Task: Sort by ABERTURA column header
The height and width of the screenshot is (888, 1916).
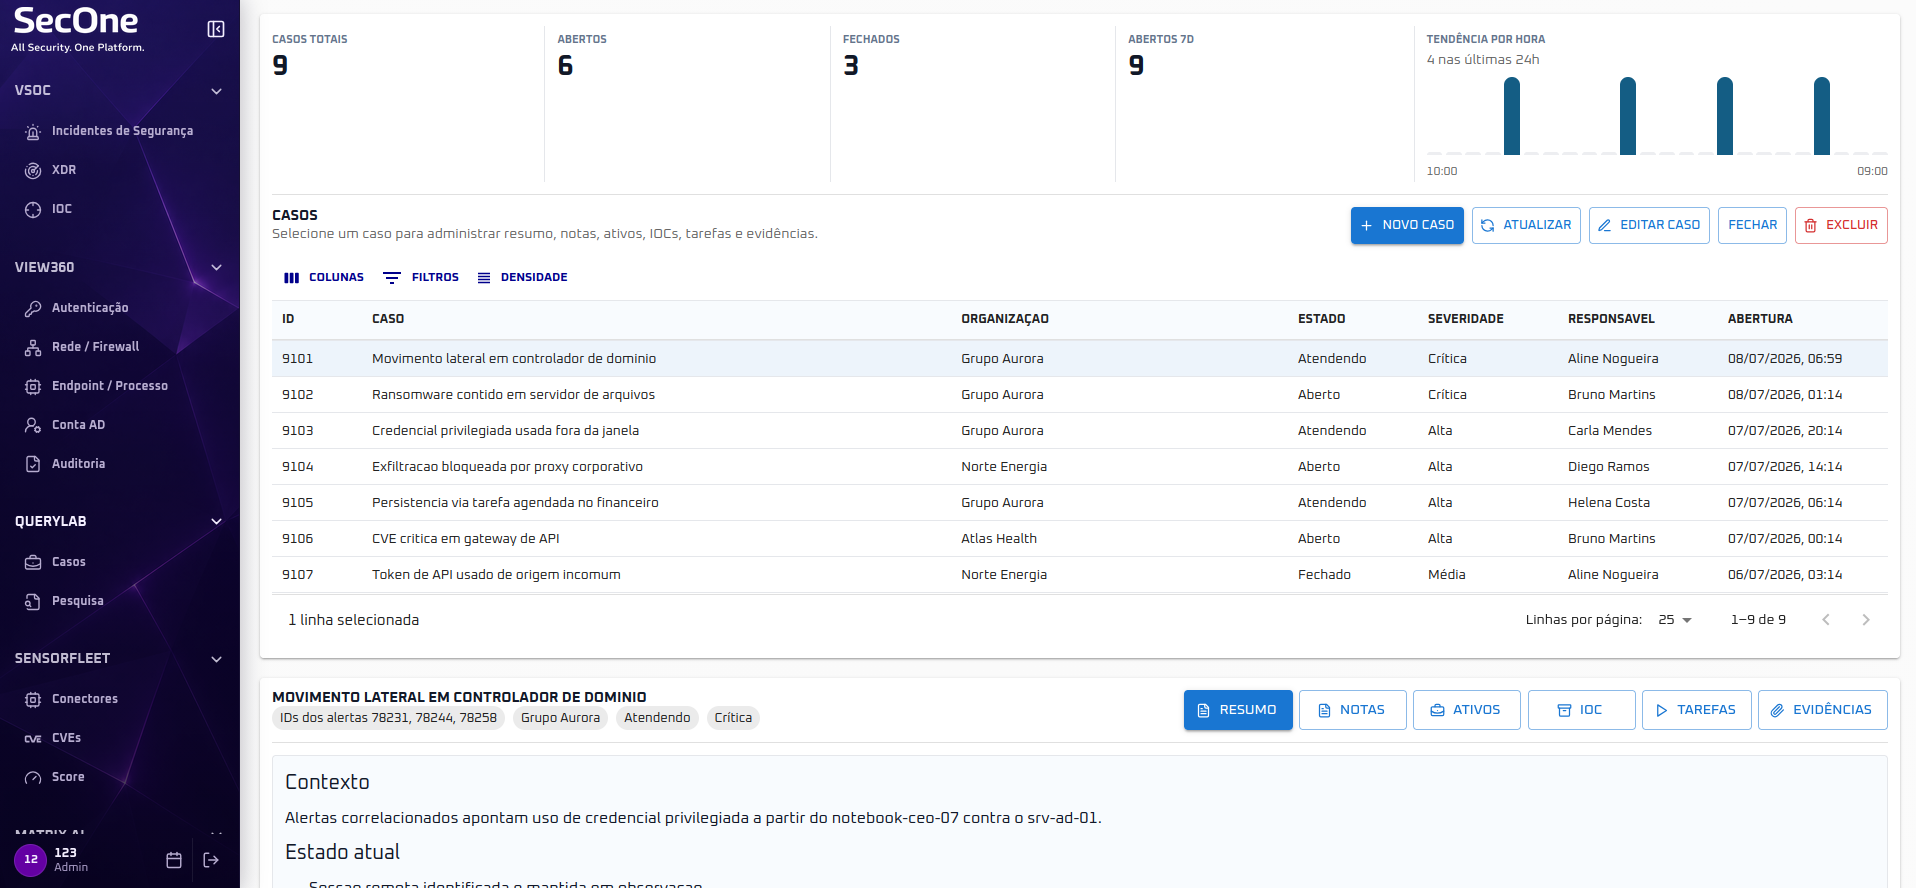Action: click(x=1760, y=319)
